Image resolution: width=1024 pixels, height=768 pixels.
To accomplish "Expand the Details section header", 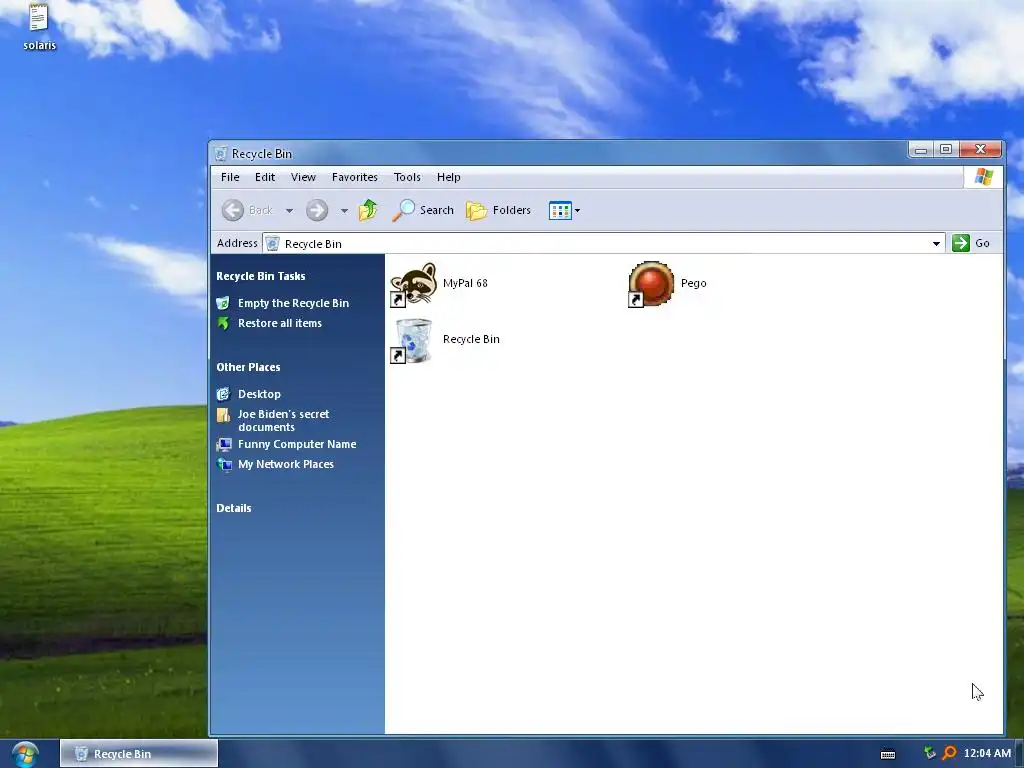I will click(x=234, y=508).
